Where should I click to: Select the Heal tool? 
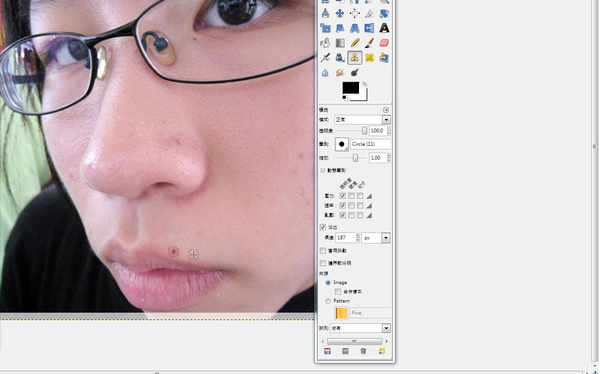(x=369, y=57)
